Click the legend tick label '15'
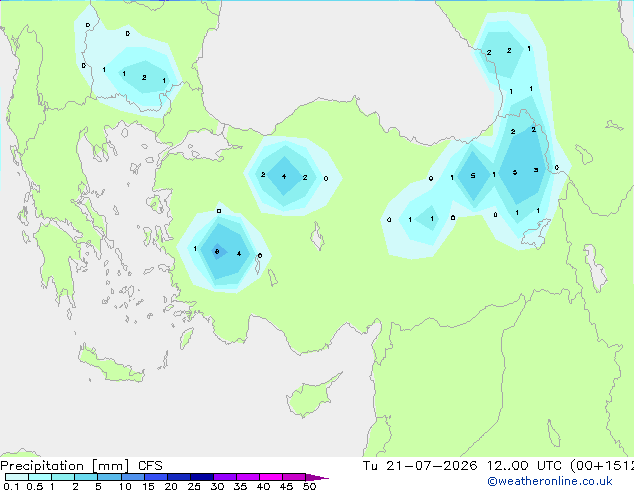This screenshot has width=634, height=490. (148, 486)
